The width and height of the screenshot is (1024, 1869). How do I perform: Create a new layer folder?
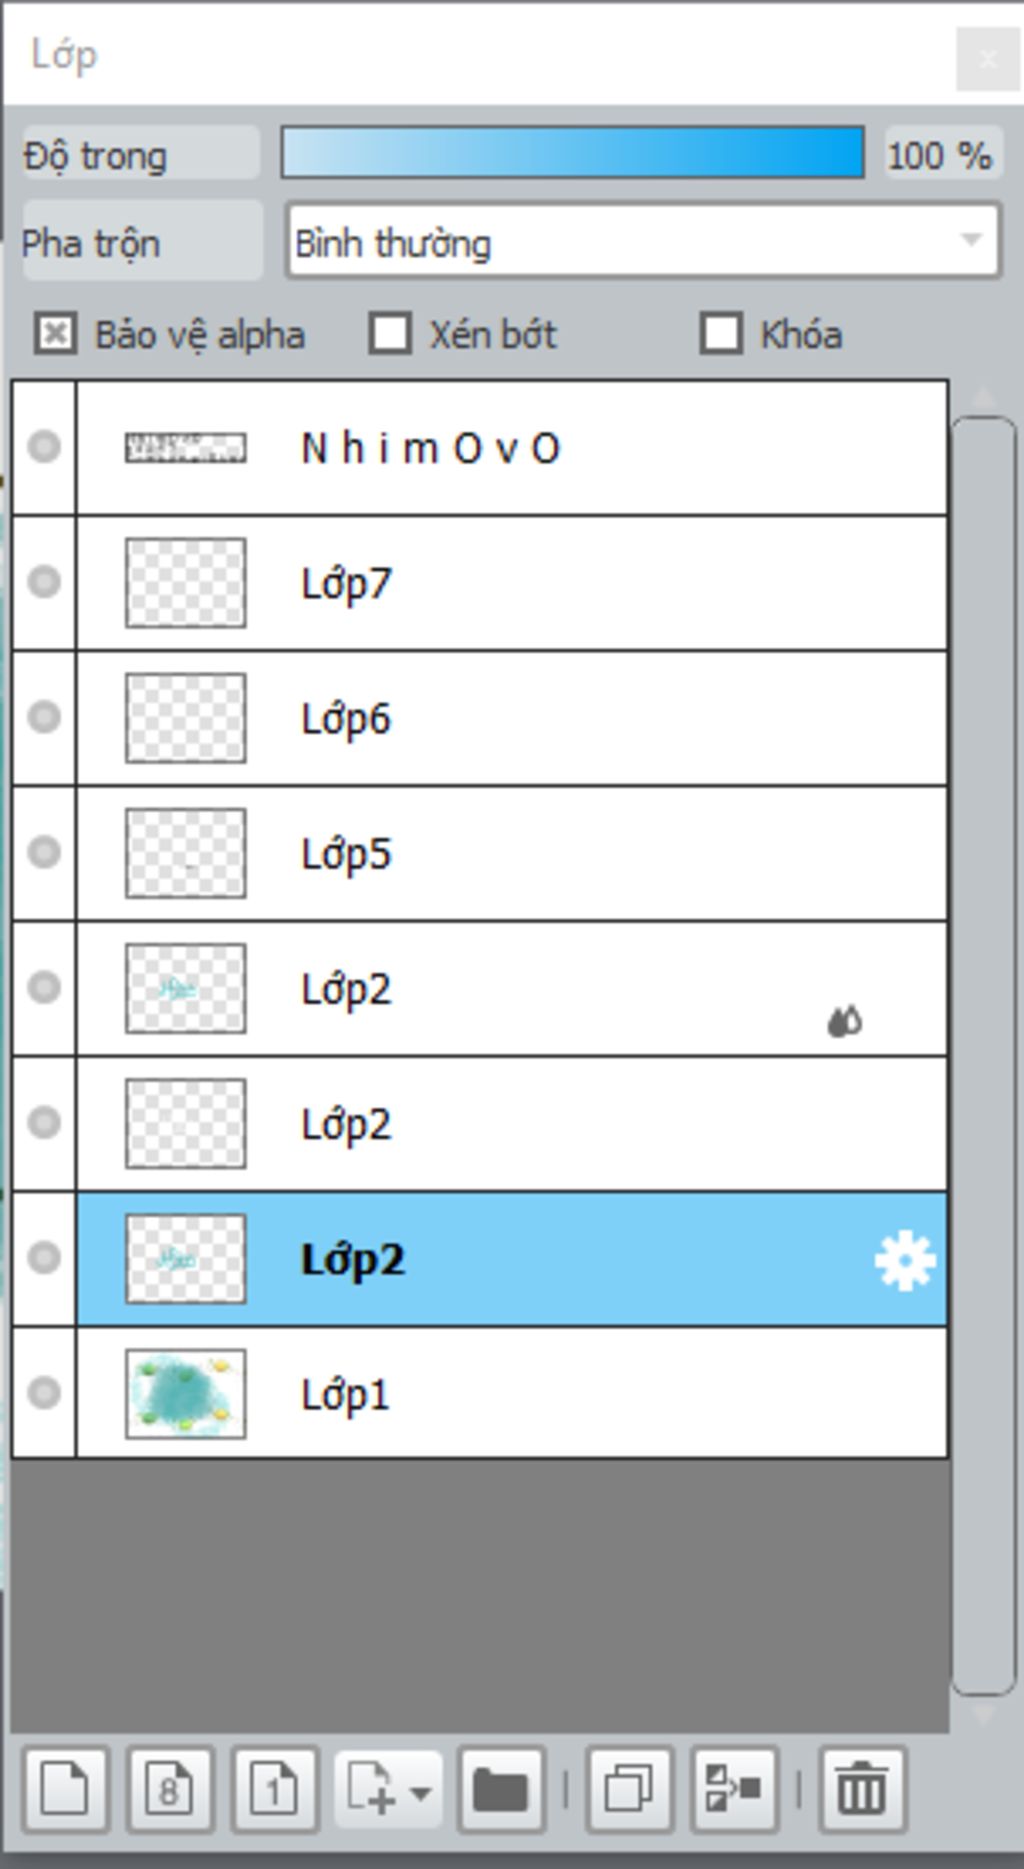tap(501, 1789)
